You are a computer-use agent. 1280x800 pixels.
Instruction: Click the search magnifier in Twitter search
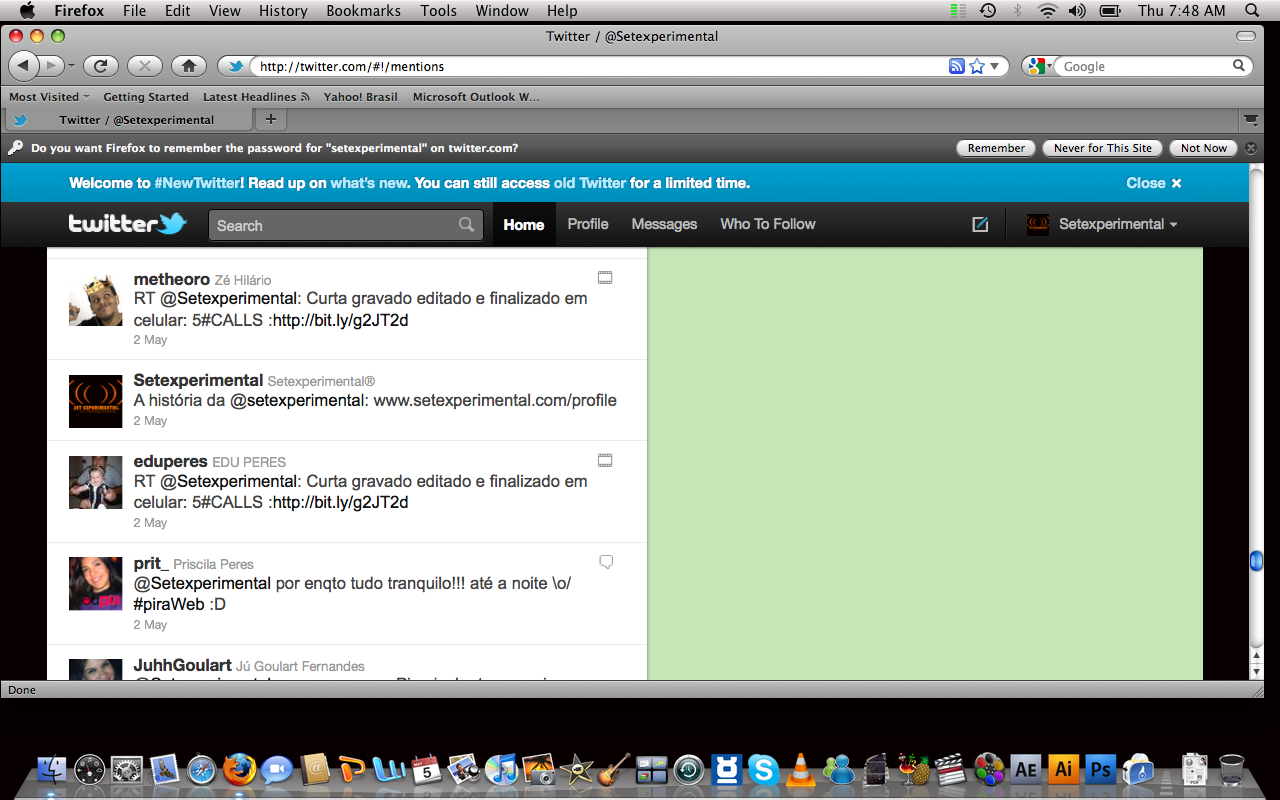tap(466, 225)
